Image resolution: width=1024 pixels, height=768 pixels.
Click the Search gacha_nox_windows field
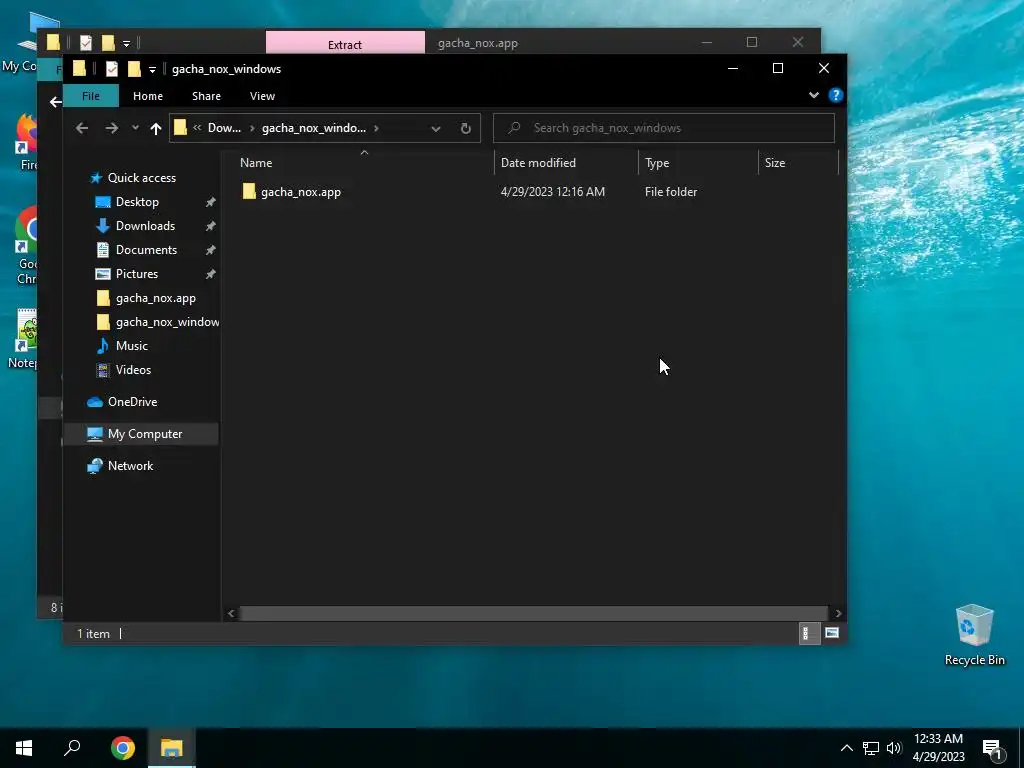point(664,128)
